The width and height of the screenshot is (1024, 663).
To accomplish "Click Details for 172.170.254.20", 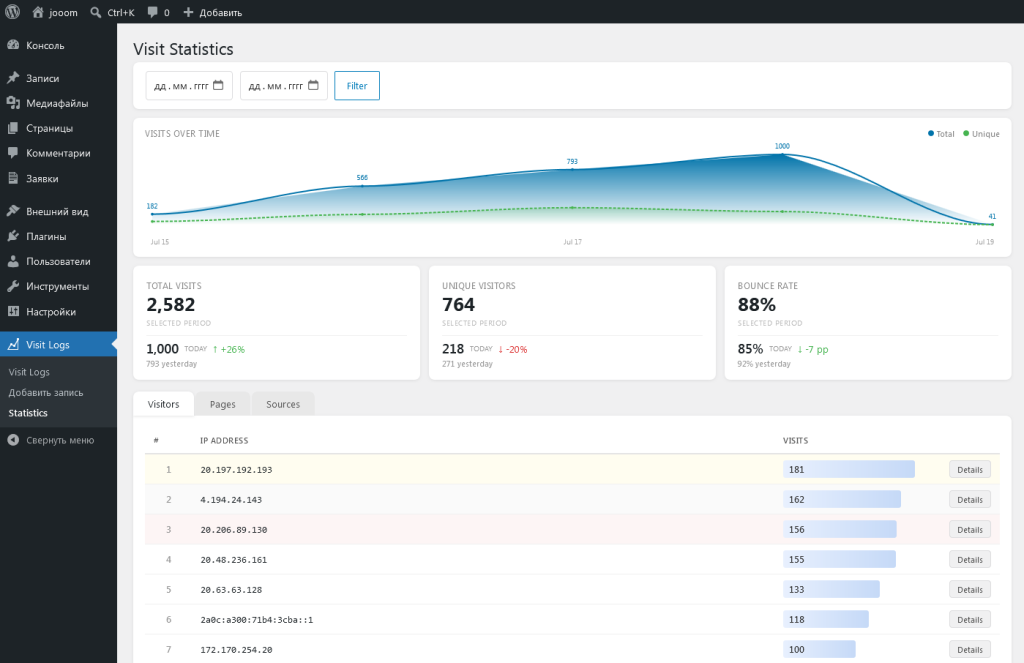I will (970, 650).
